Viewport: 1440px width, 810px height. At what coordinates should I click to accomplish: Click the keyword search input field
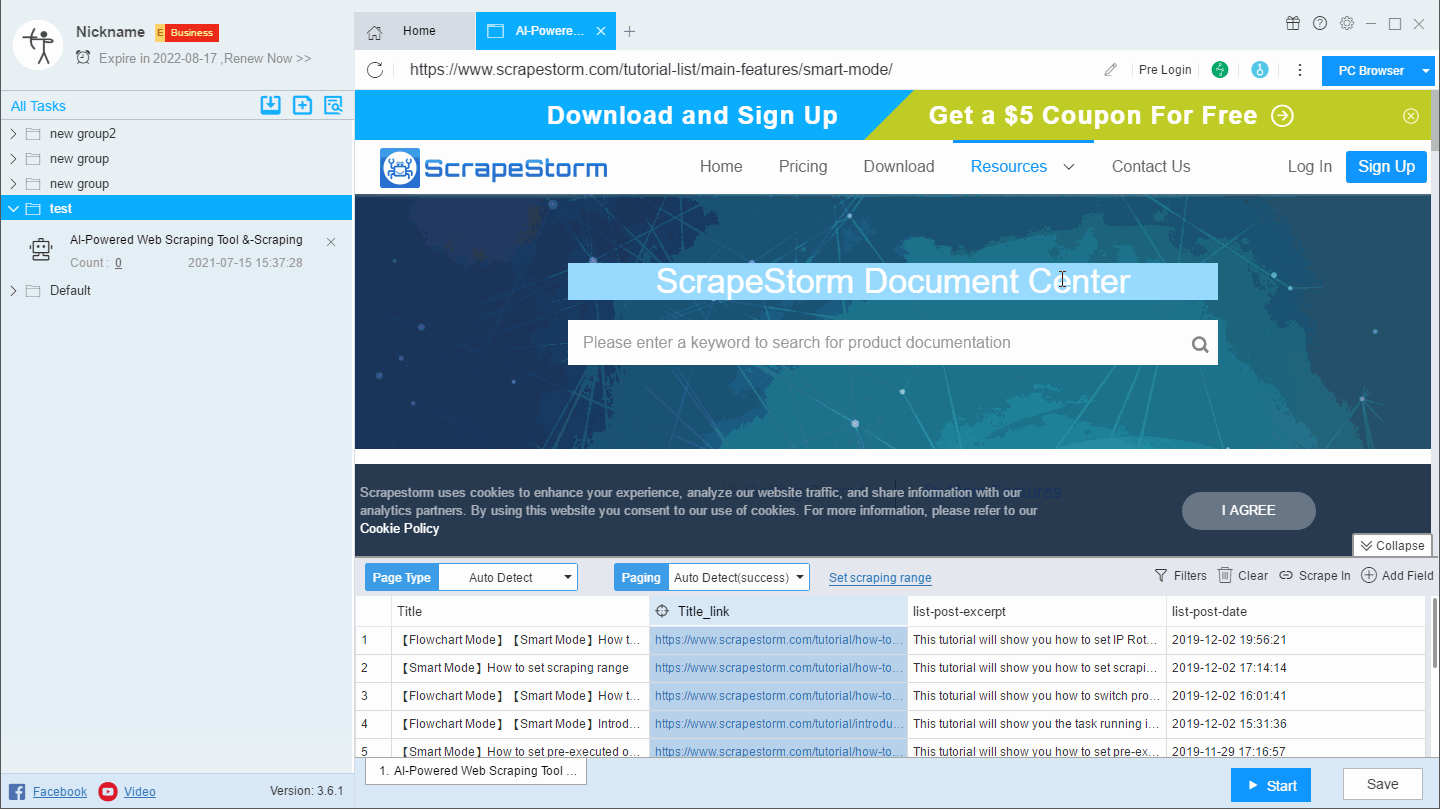pos(892,343)
